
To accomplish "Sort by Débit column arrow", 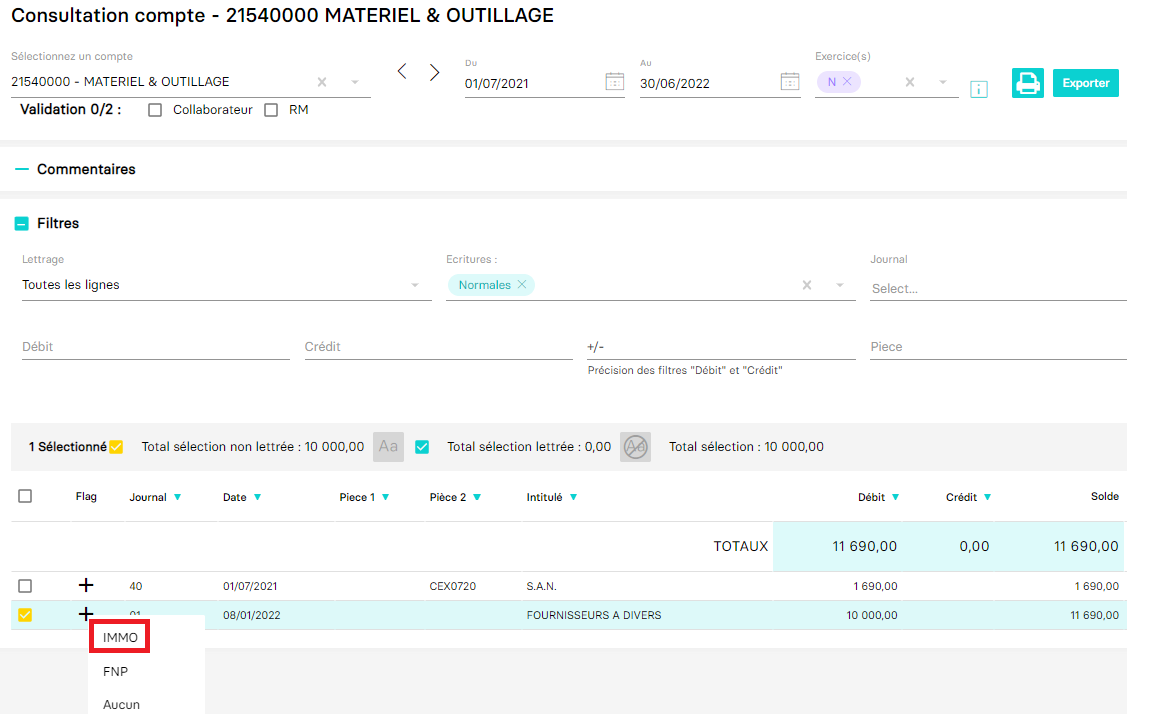I will (x=895, y=497).
